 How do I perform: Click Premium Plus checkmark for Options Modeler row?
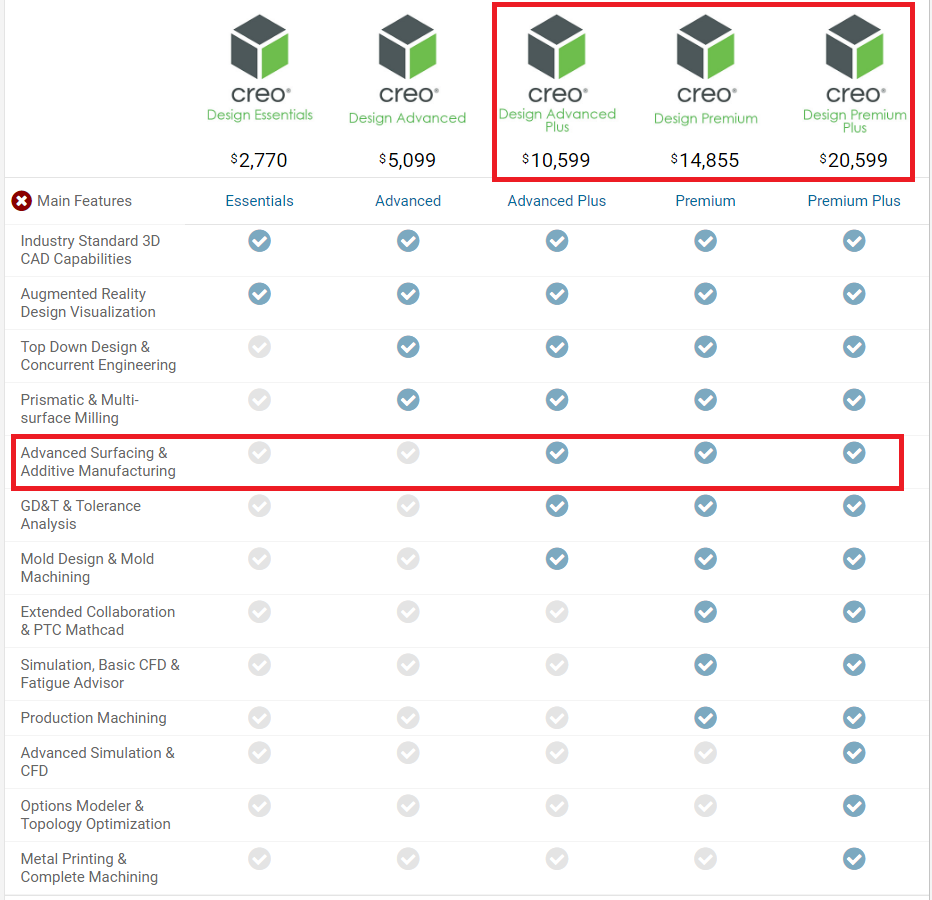(x=854, y=806)
